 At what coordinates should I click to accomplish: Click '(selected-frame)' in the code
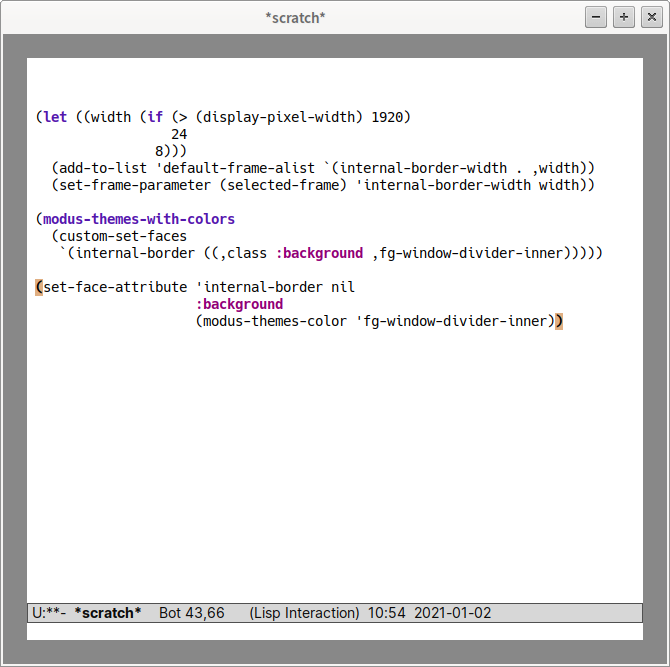click(283, 185)
